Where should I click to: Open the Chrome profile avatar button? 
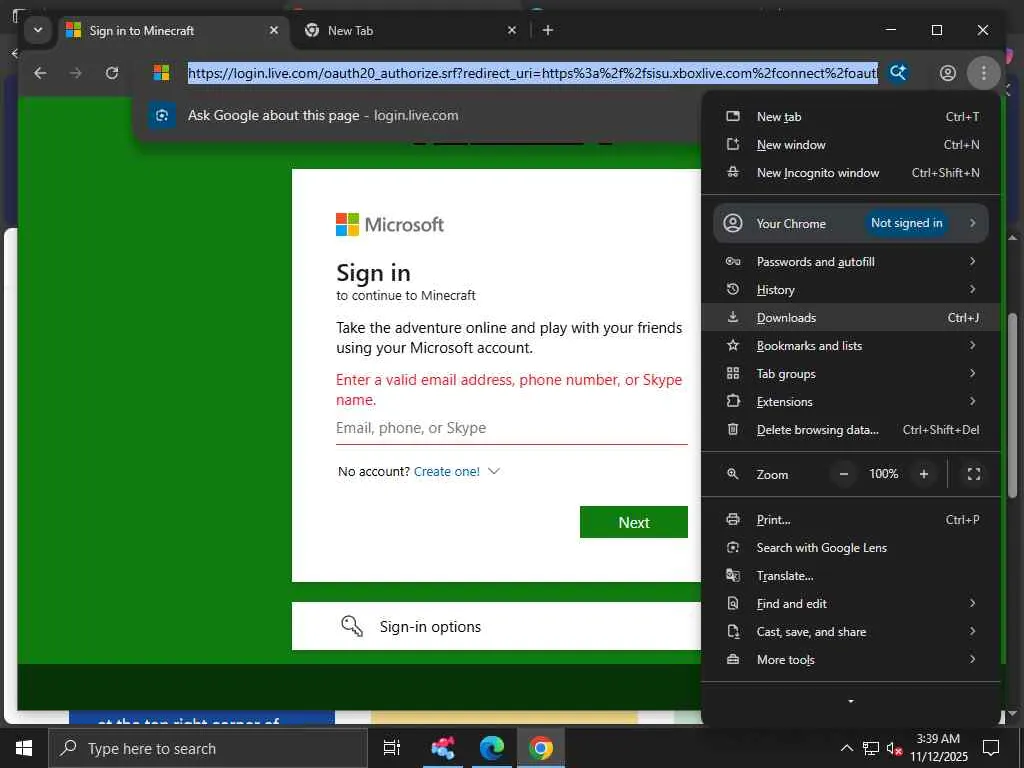pos(948,73)
